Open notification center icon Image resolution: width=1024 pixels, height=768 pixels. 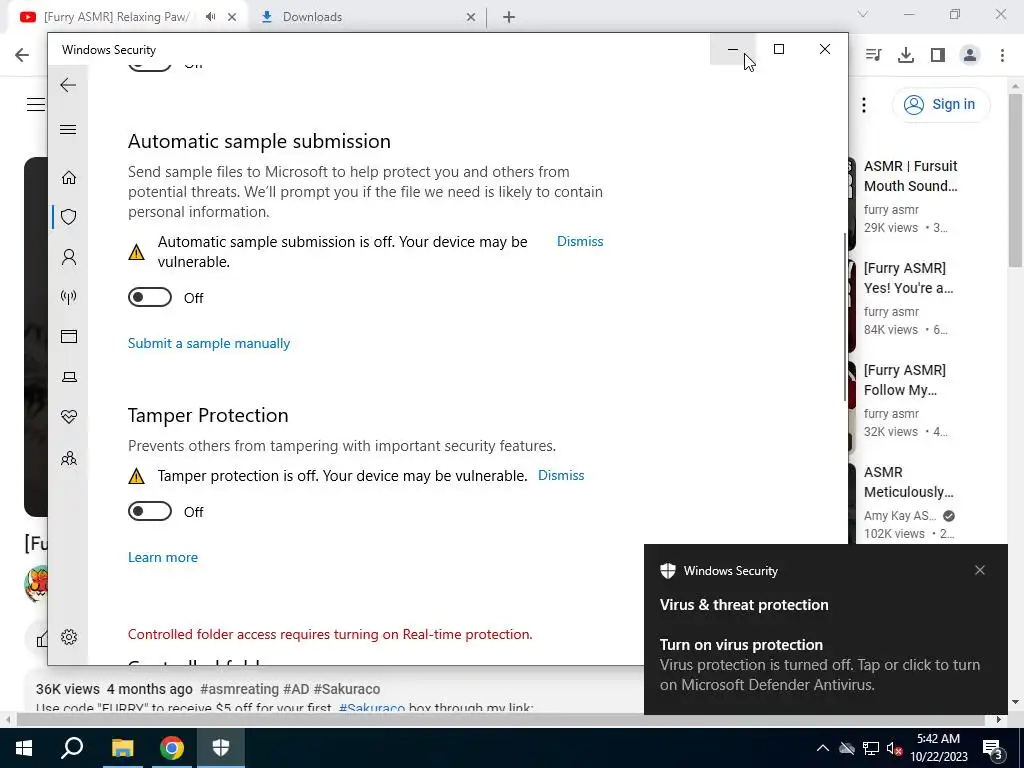(993, 748)
